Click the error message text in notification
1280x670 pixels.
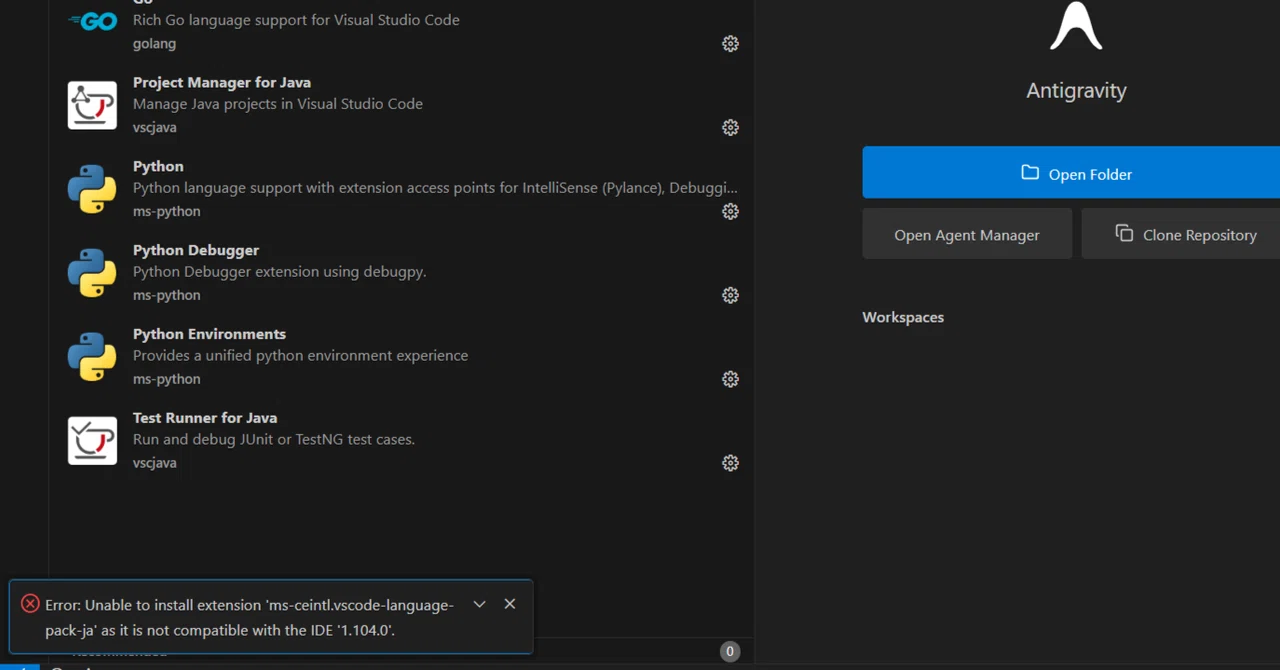coord(249,617)
